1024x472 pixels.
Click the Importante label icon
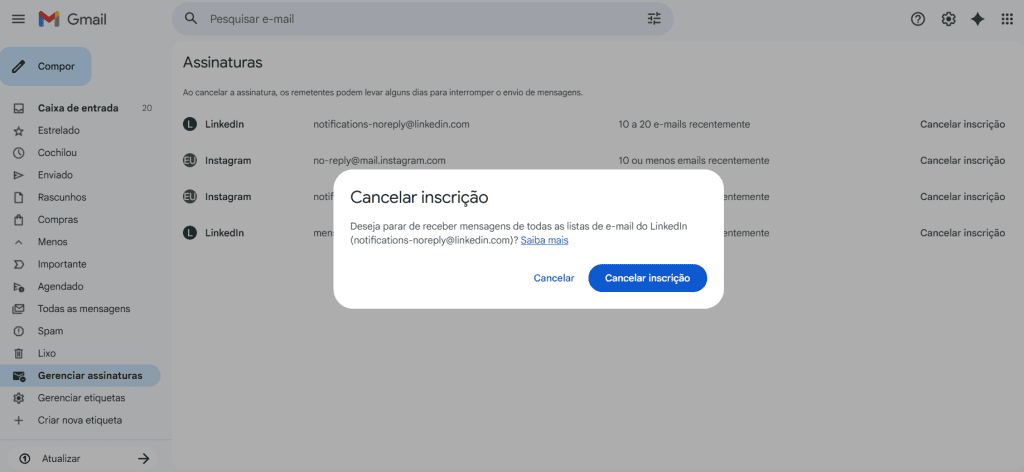click(19, 264)
